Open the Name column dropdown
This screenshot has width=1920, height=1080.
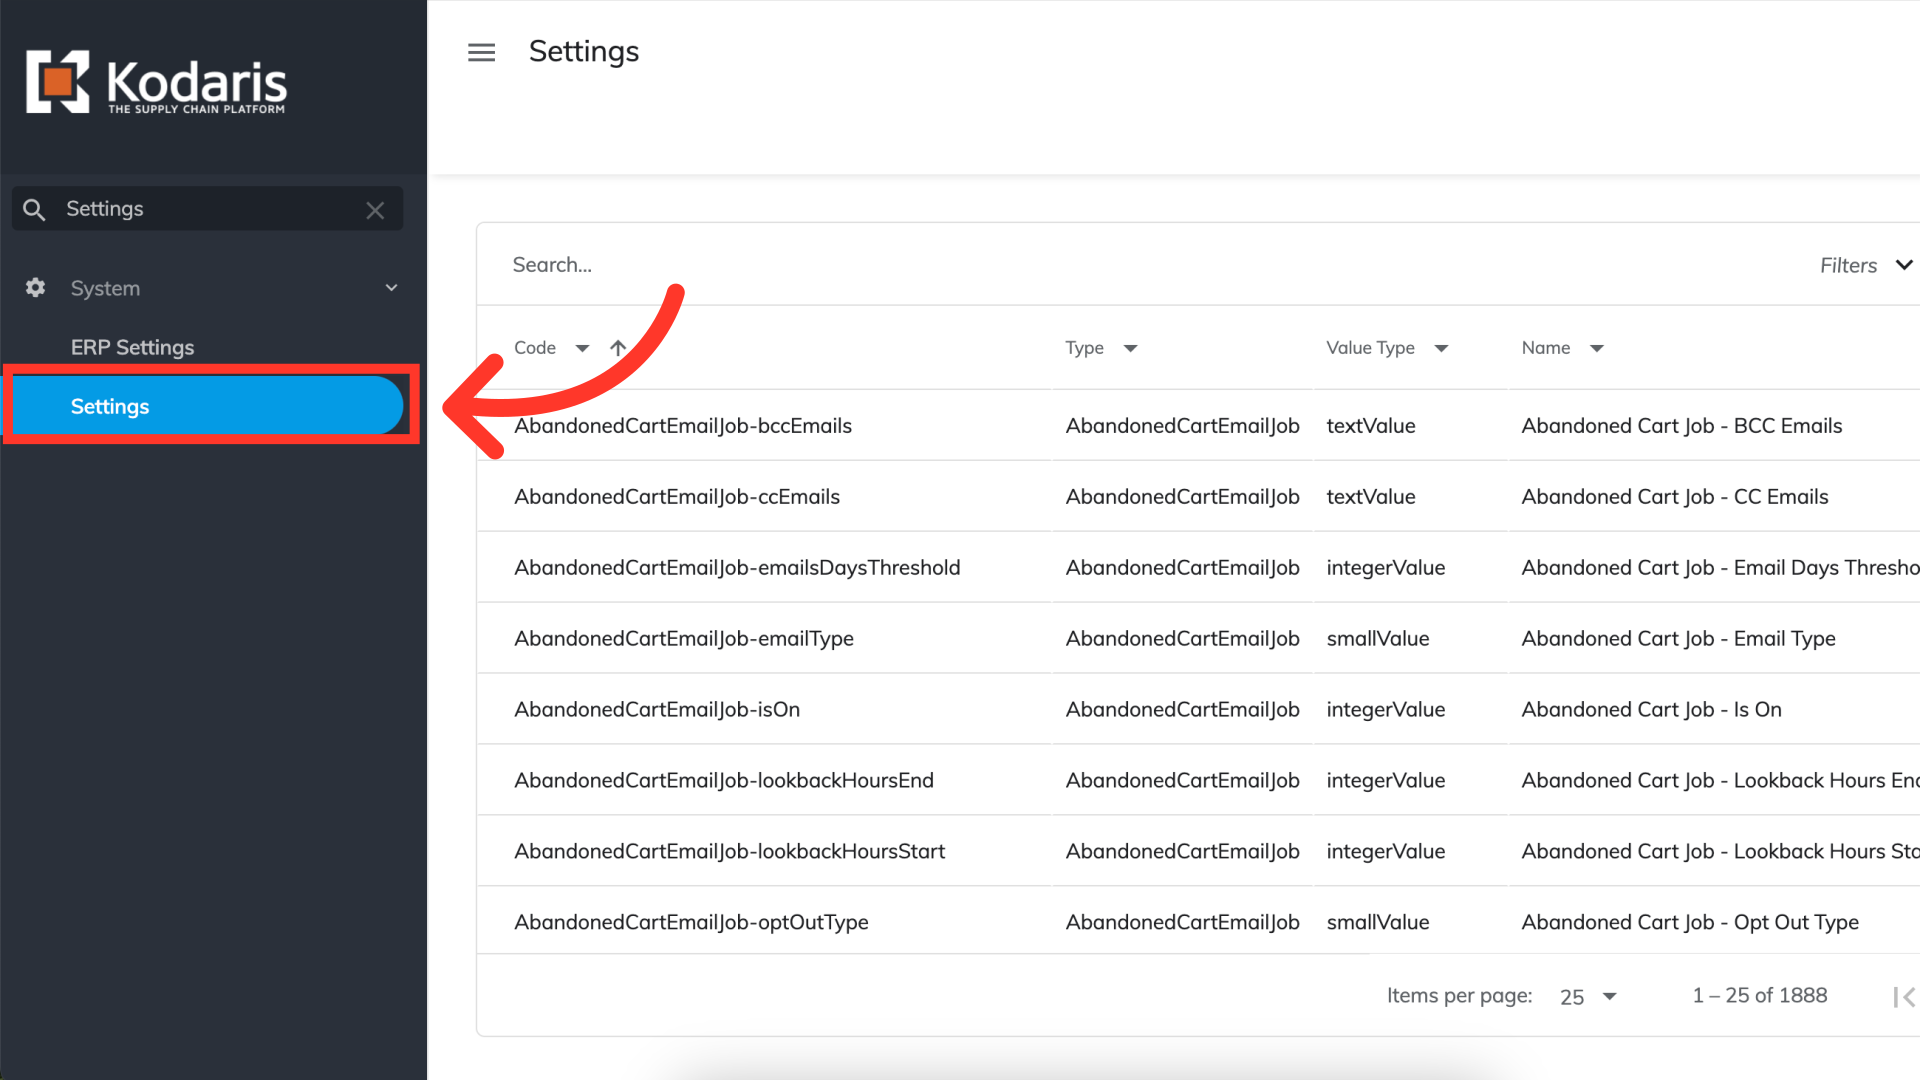1596,348
